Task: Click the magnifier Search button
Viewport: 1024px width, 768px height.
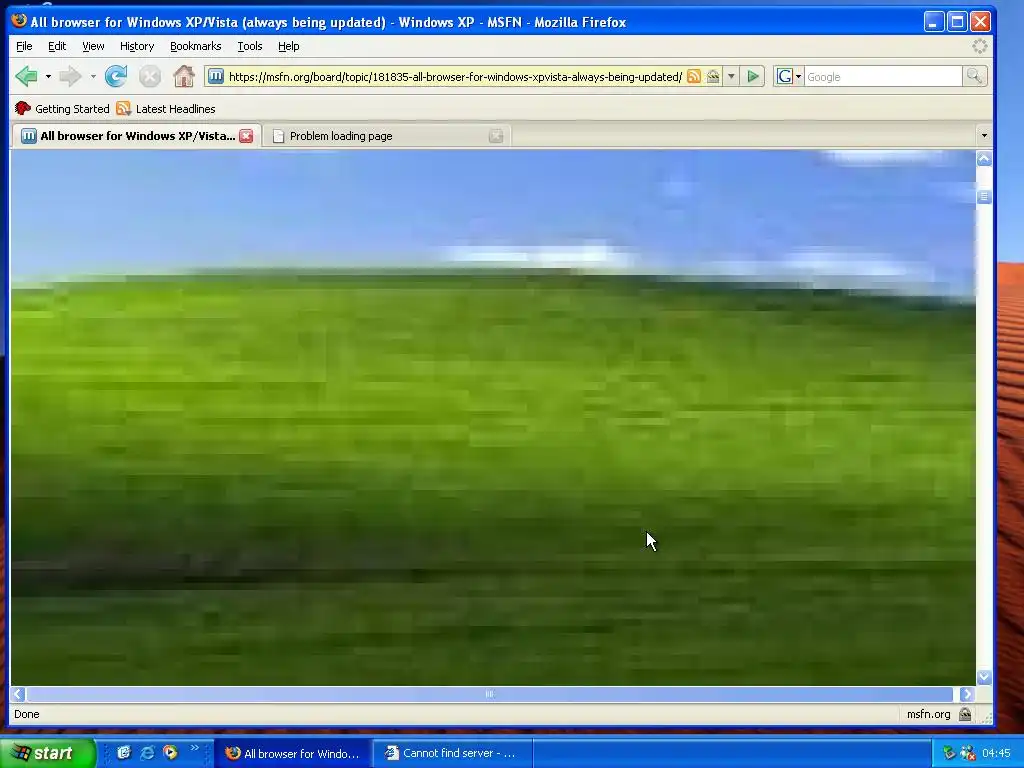Action: point(974,76)
